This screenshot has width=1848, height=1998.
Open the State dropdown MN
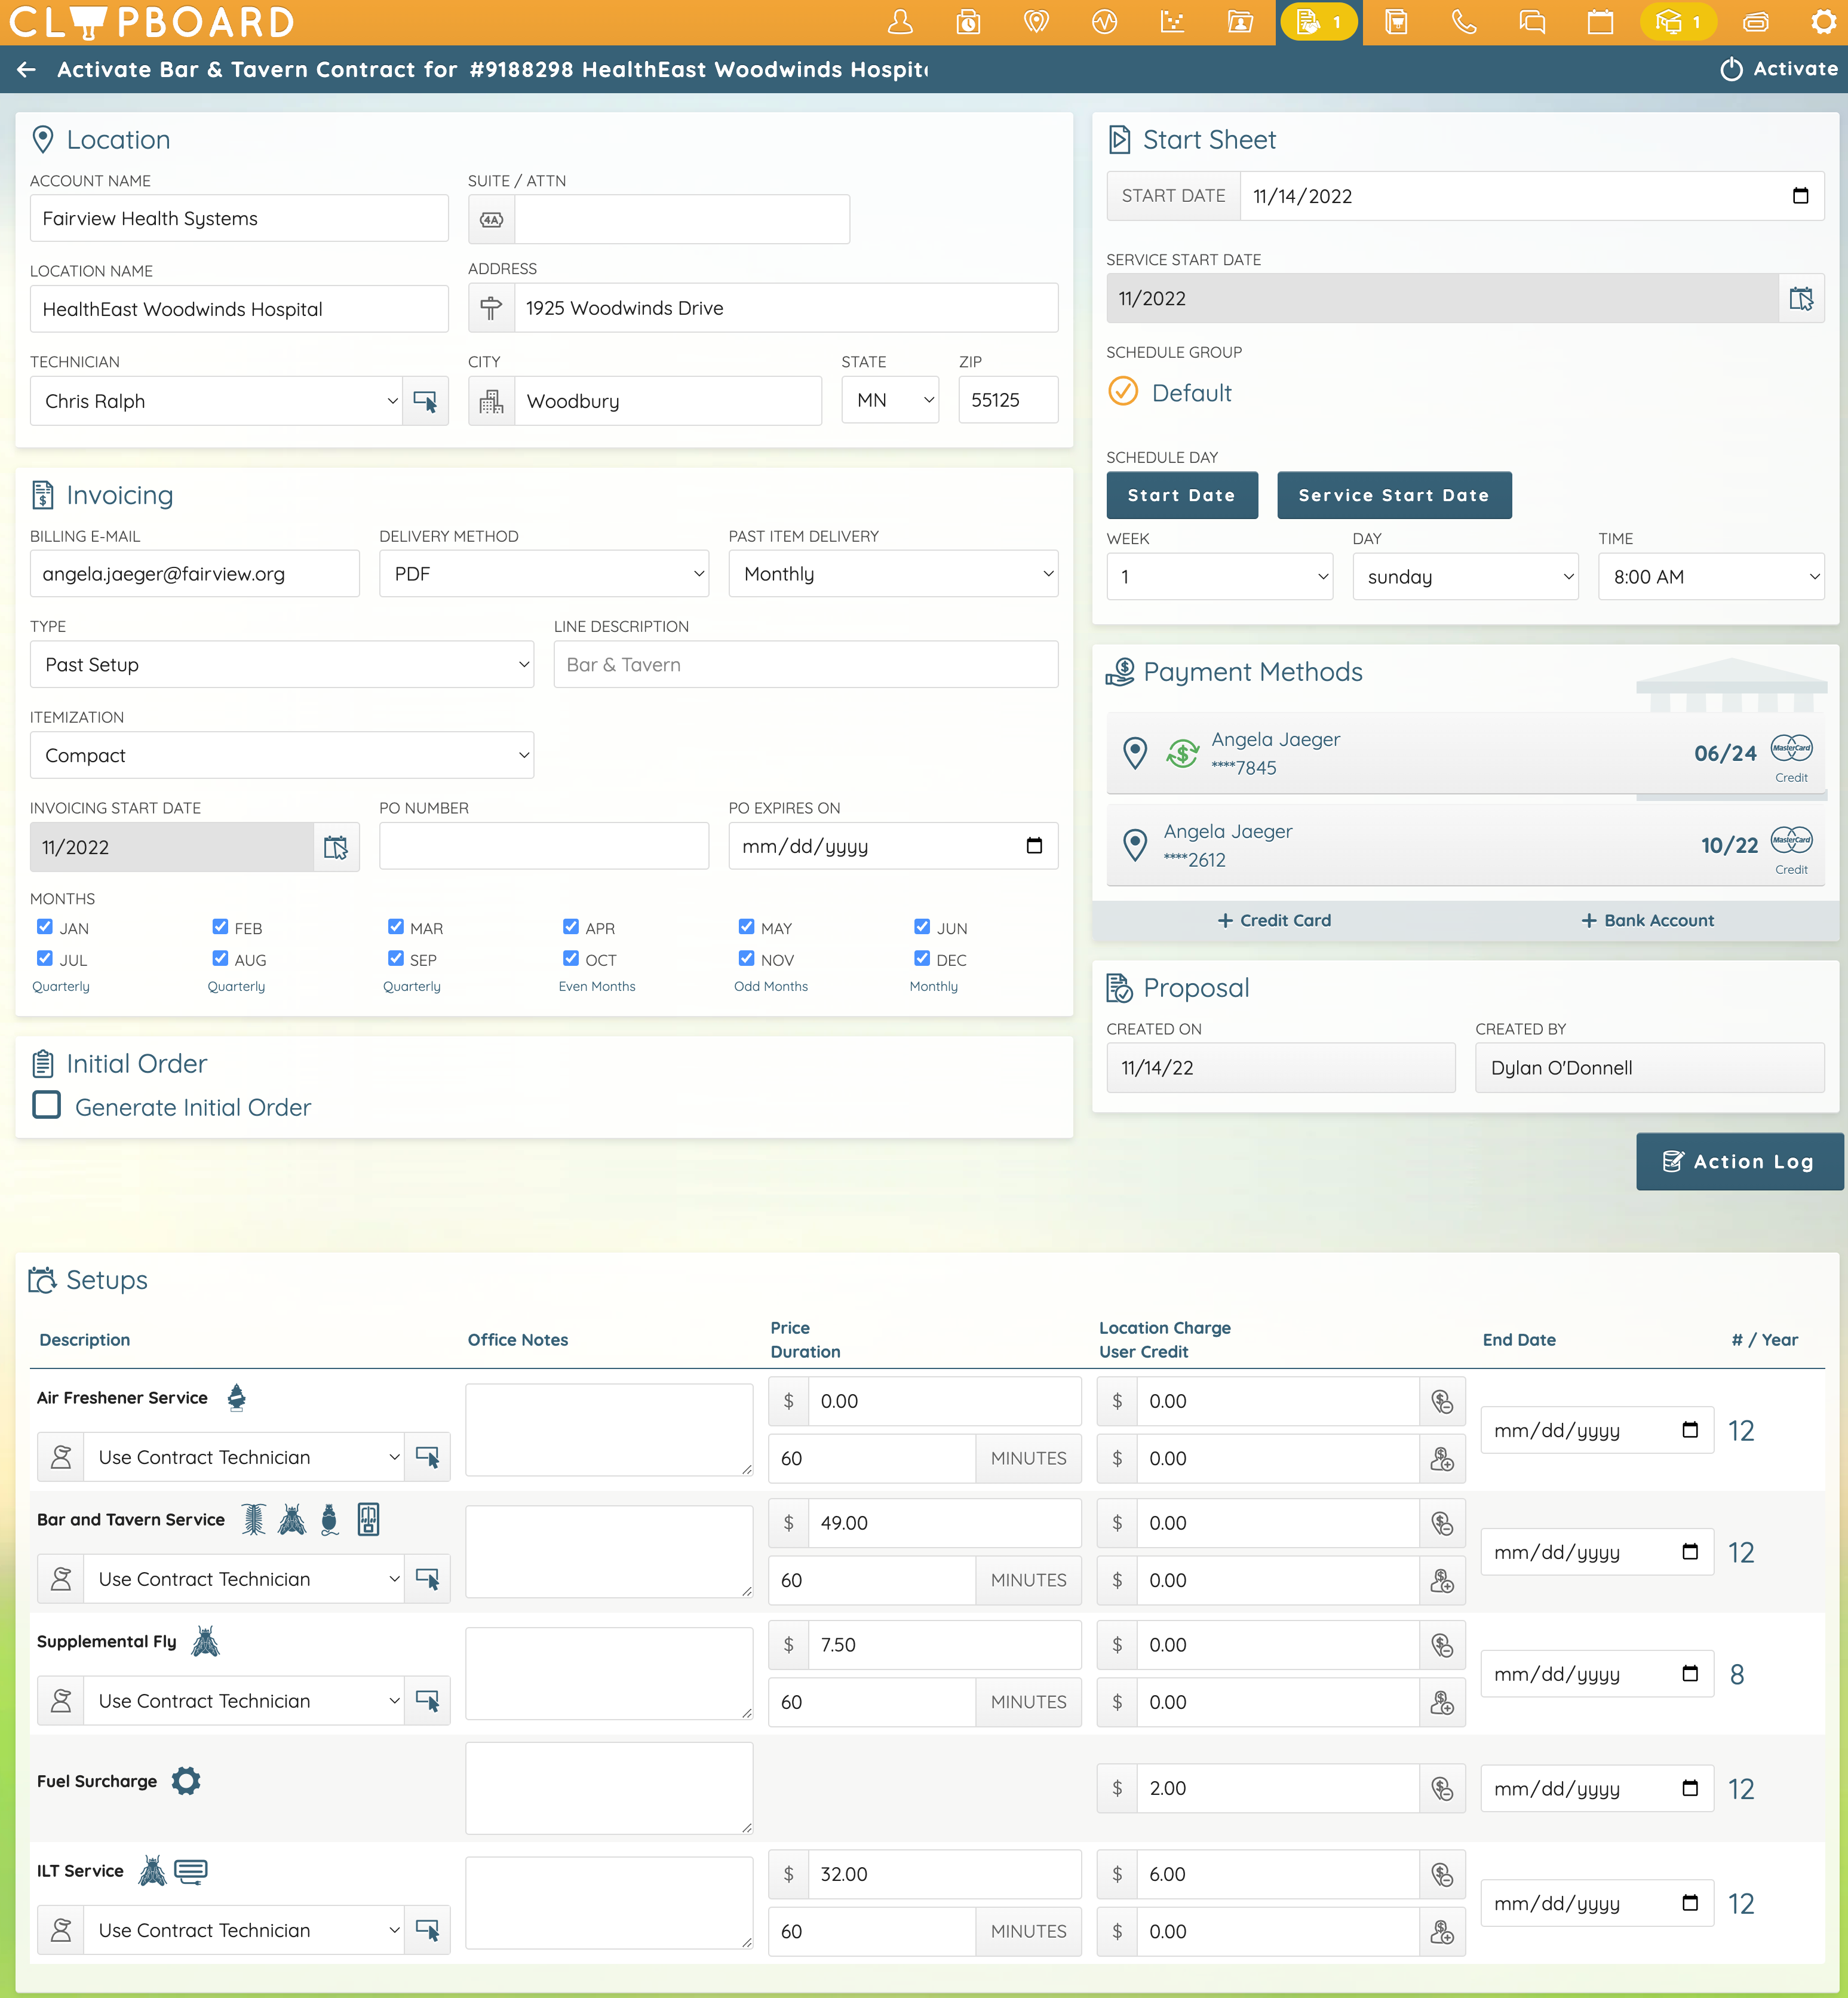(890, 400)
